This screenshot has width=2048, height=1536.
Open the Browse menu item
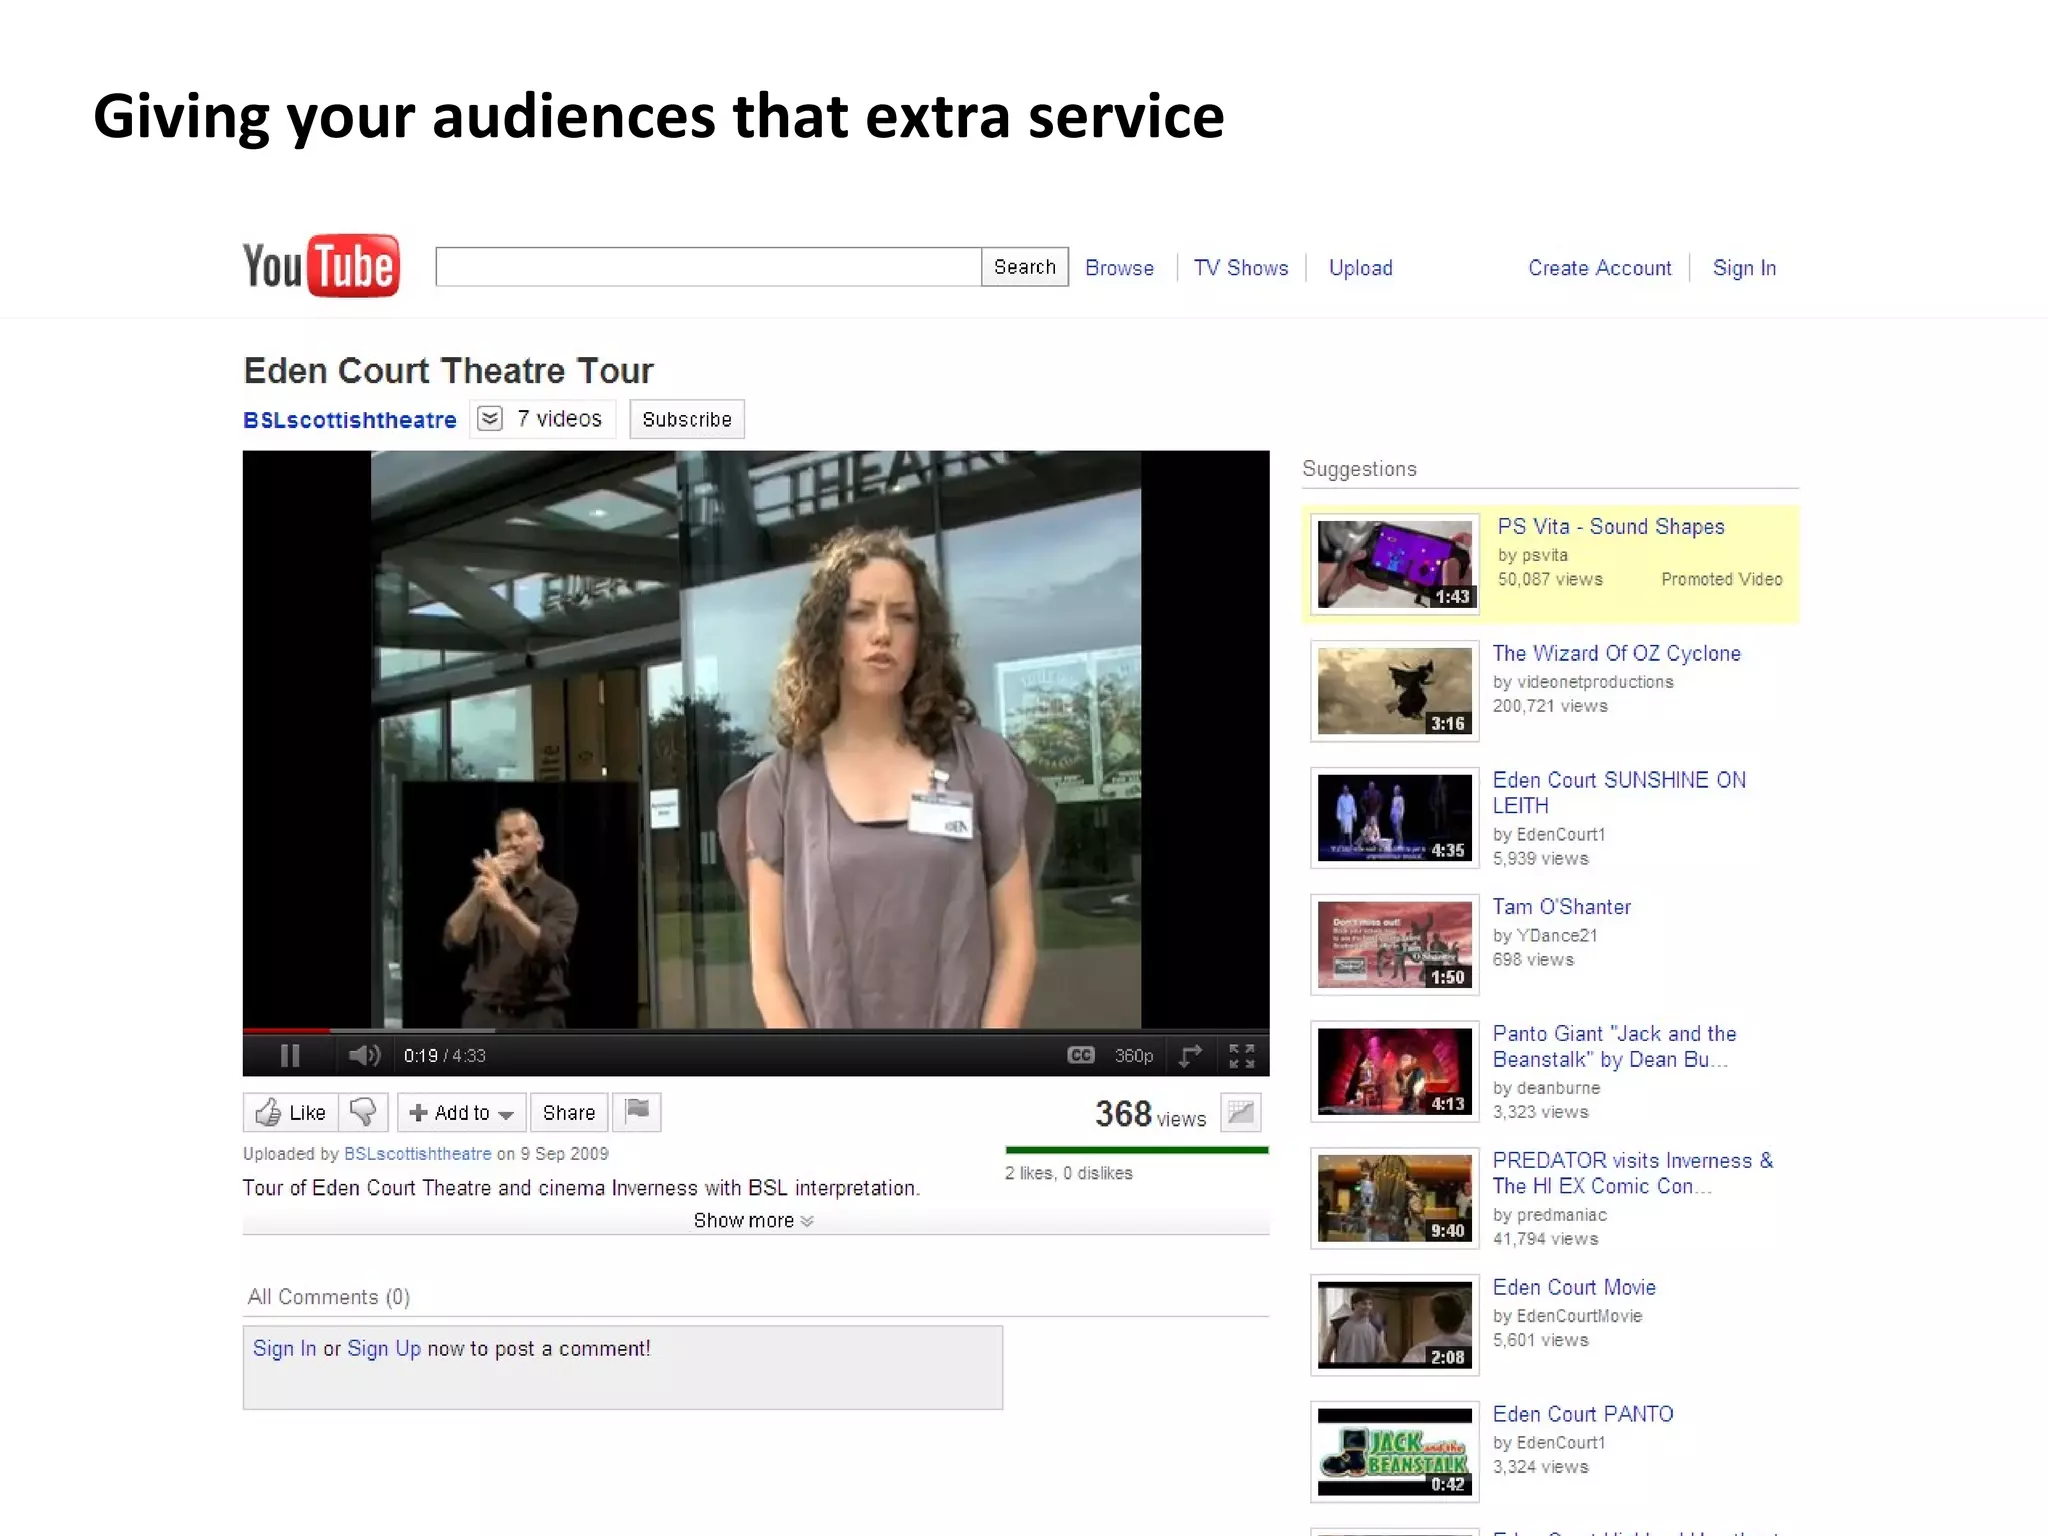[x=1119, y=268]
